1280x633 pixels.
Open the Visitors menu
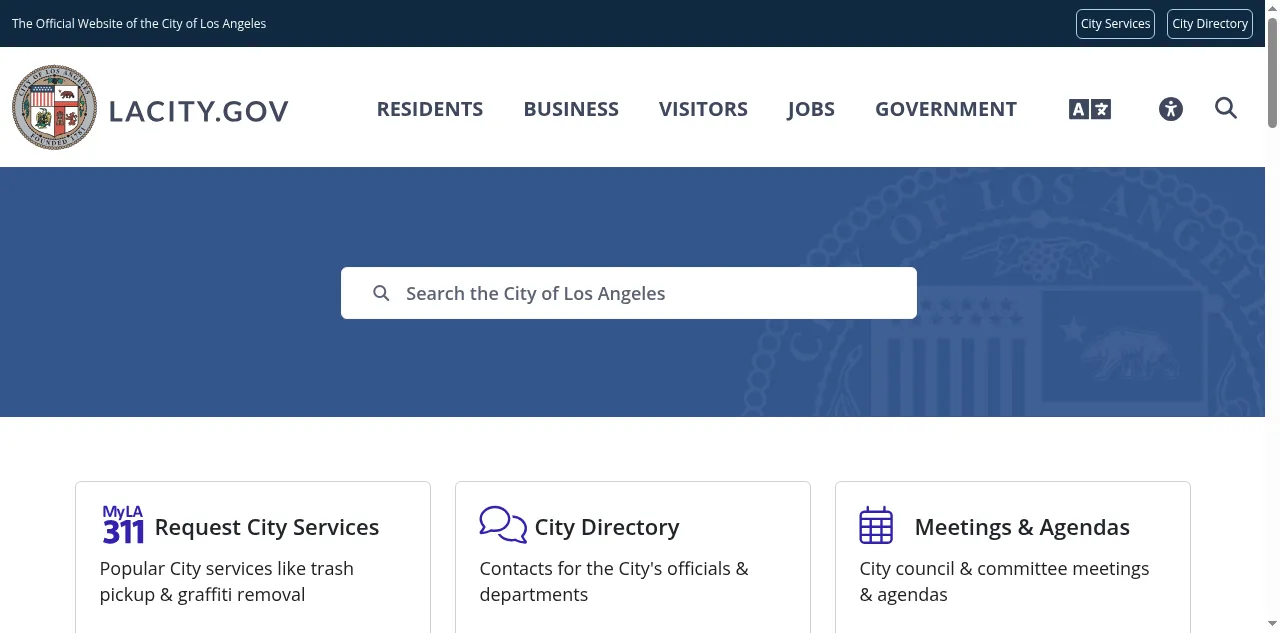(703, 109)
